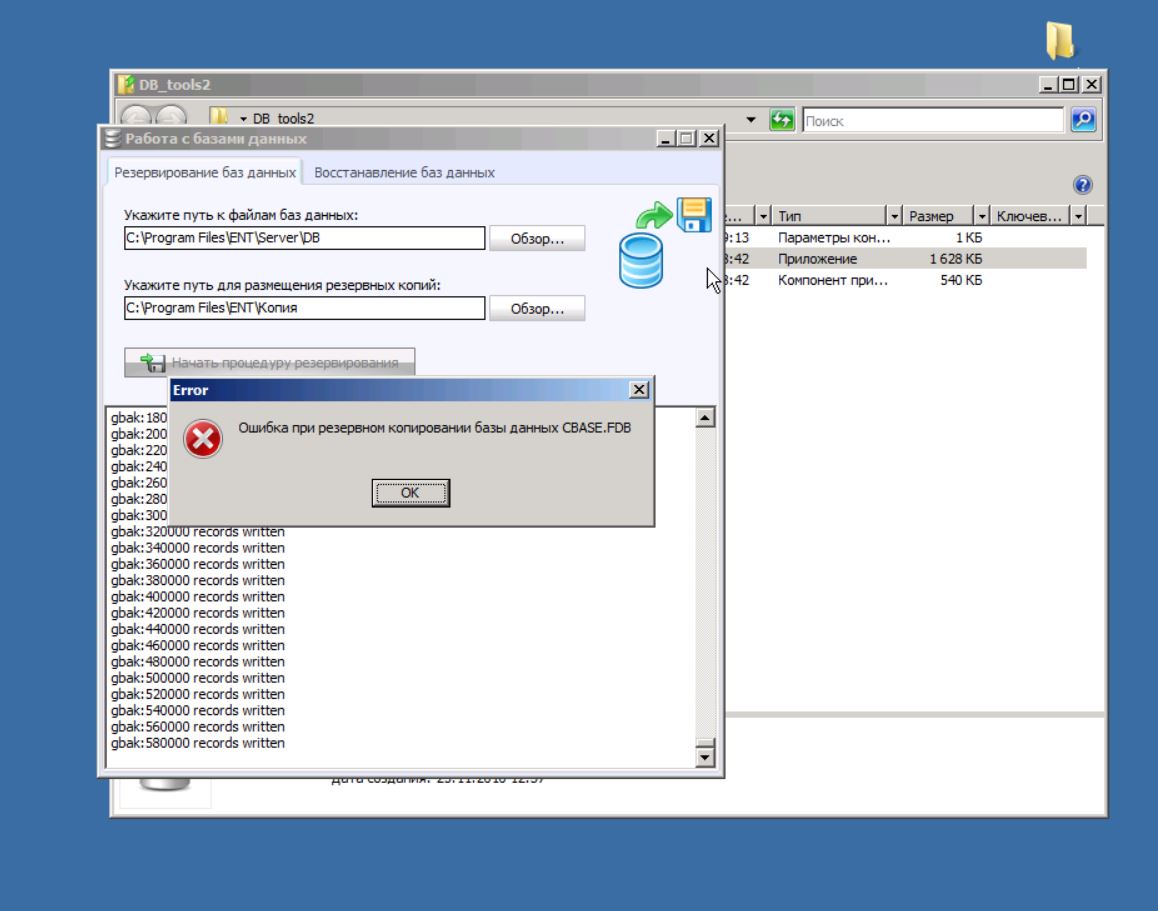Click the log line 'gbak:320000 records written'
This screenshot has height=911, width=1158.
pyautogui.click(x=198, y=532)
